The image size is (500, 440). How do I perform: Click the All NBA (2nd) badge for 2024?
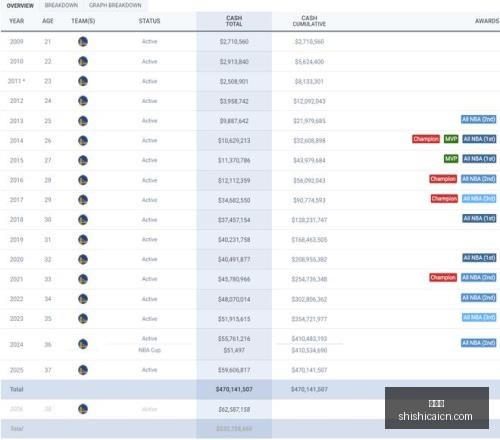479,343
